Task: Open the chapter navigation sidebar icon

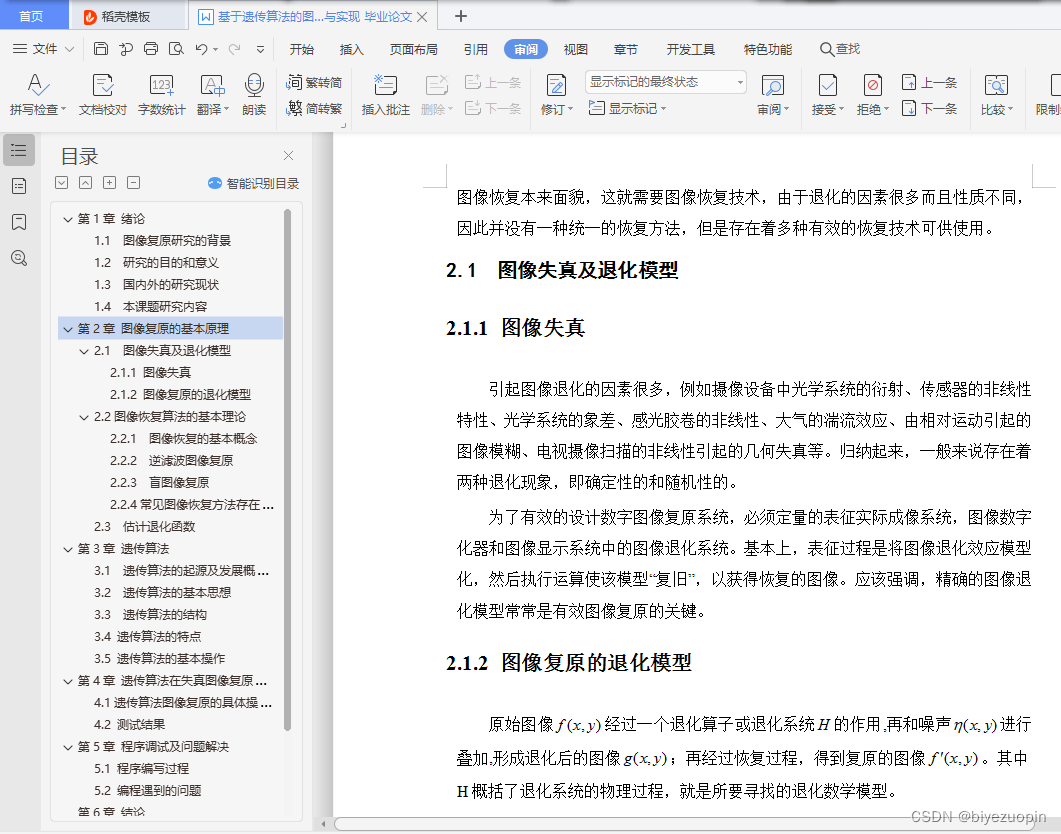Action: pyautogui.click(x=19, y=186)
